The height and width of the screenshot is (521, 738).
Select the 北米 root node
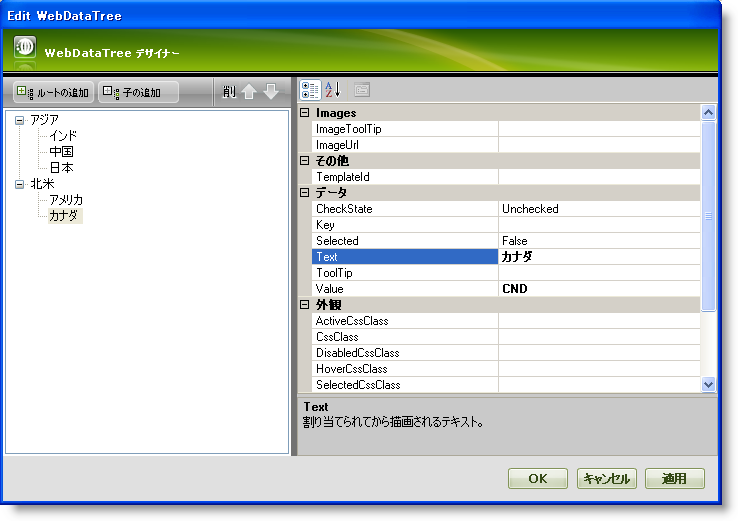(x=42, y=184)
